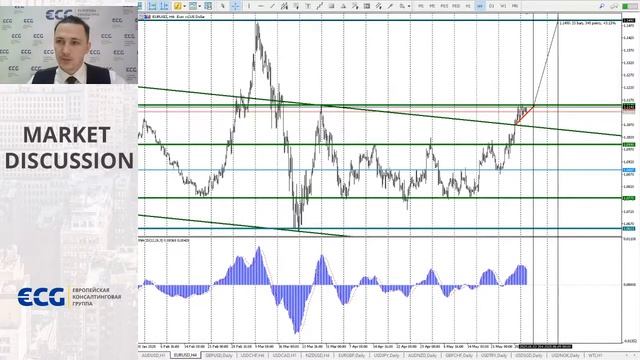Select the EURUSD,H4 chart tab

pos(186,356)
